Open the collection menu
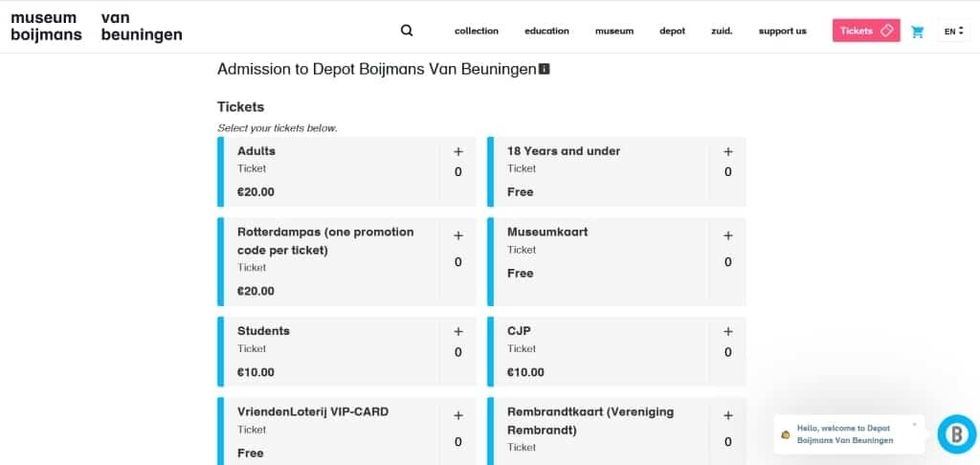The width and height of the screenshot is (980, 465). pyautogui.click(x=476, y=31)
